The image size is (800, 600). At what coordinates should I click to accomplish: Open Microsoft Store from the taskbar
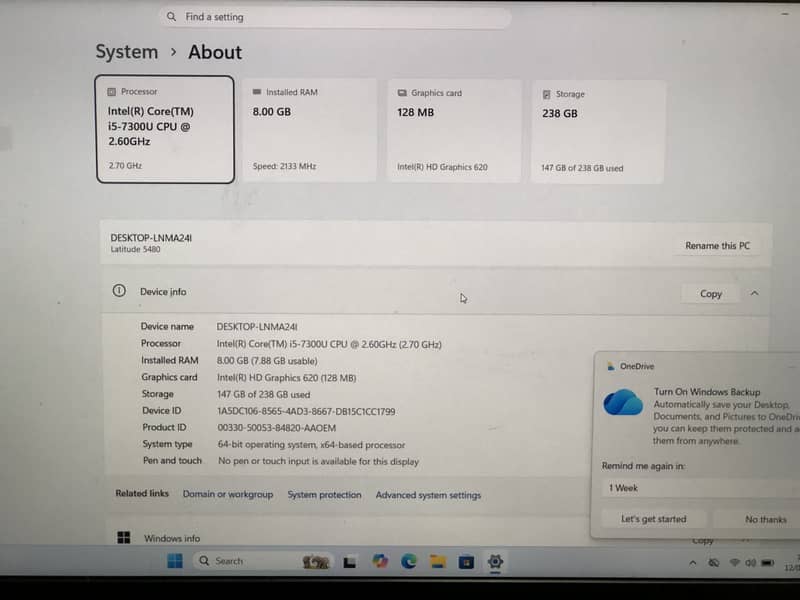[x=466, y=562]
